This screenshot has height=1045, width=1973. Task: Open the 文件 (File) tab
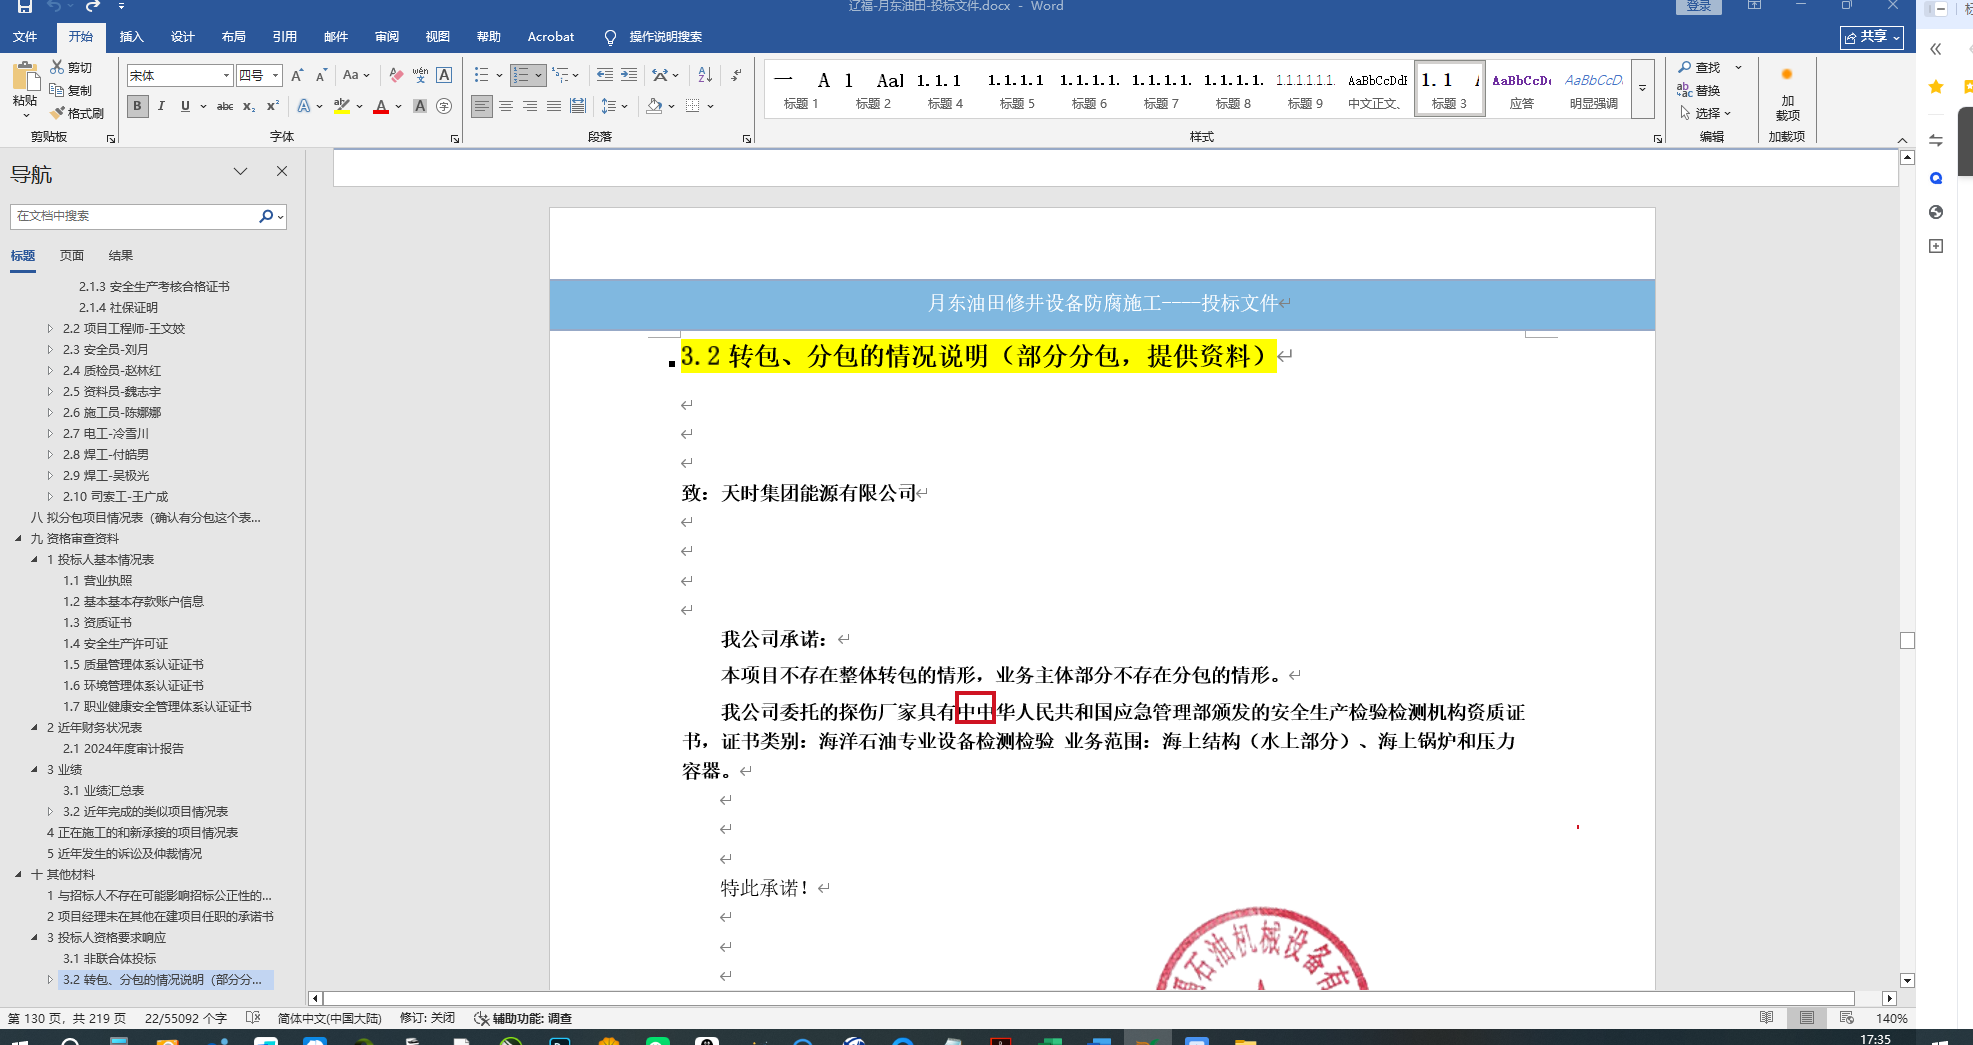[25, 37]
